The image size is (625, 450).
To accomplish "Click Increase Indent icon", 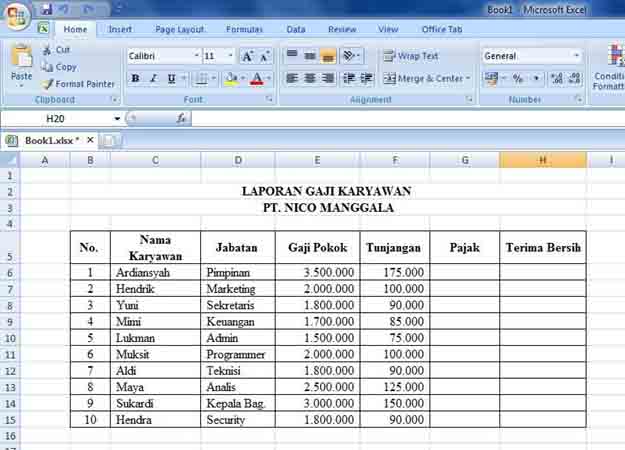I will (x=367, y=79).
